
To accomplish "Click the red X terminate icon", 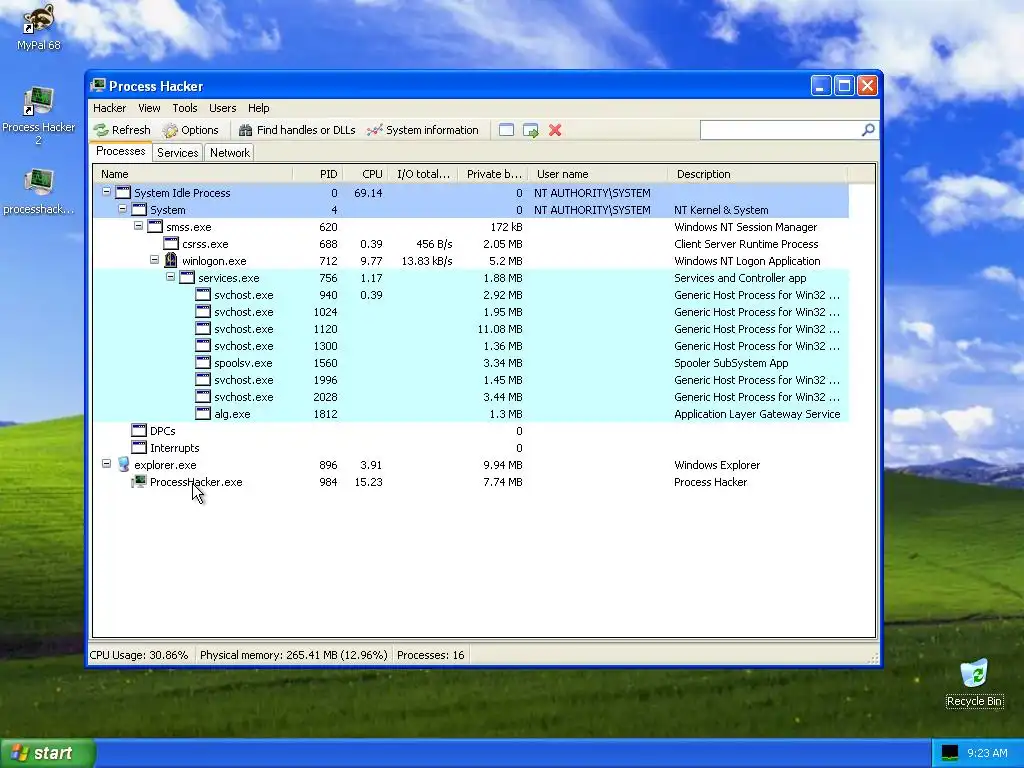I will (x=555, y=130).
